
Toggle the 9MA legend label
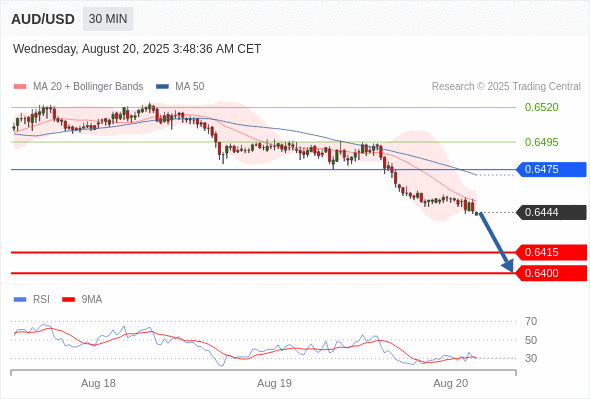(92, 300)
